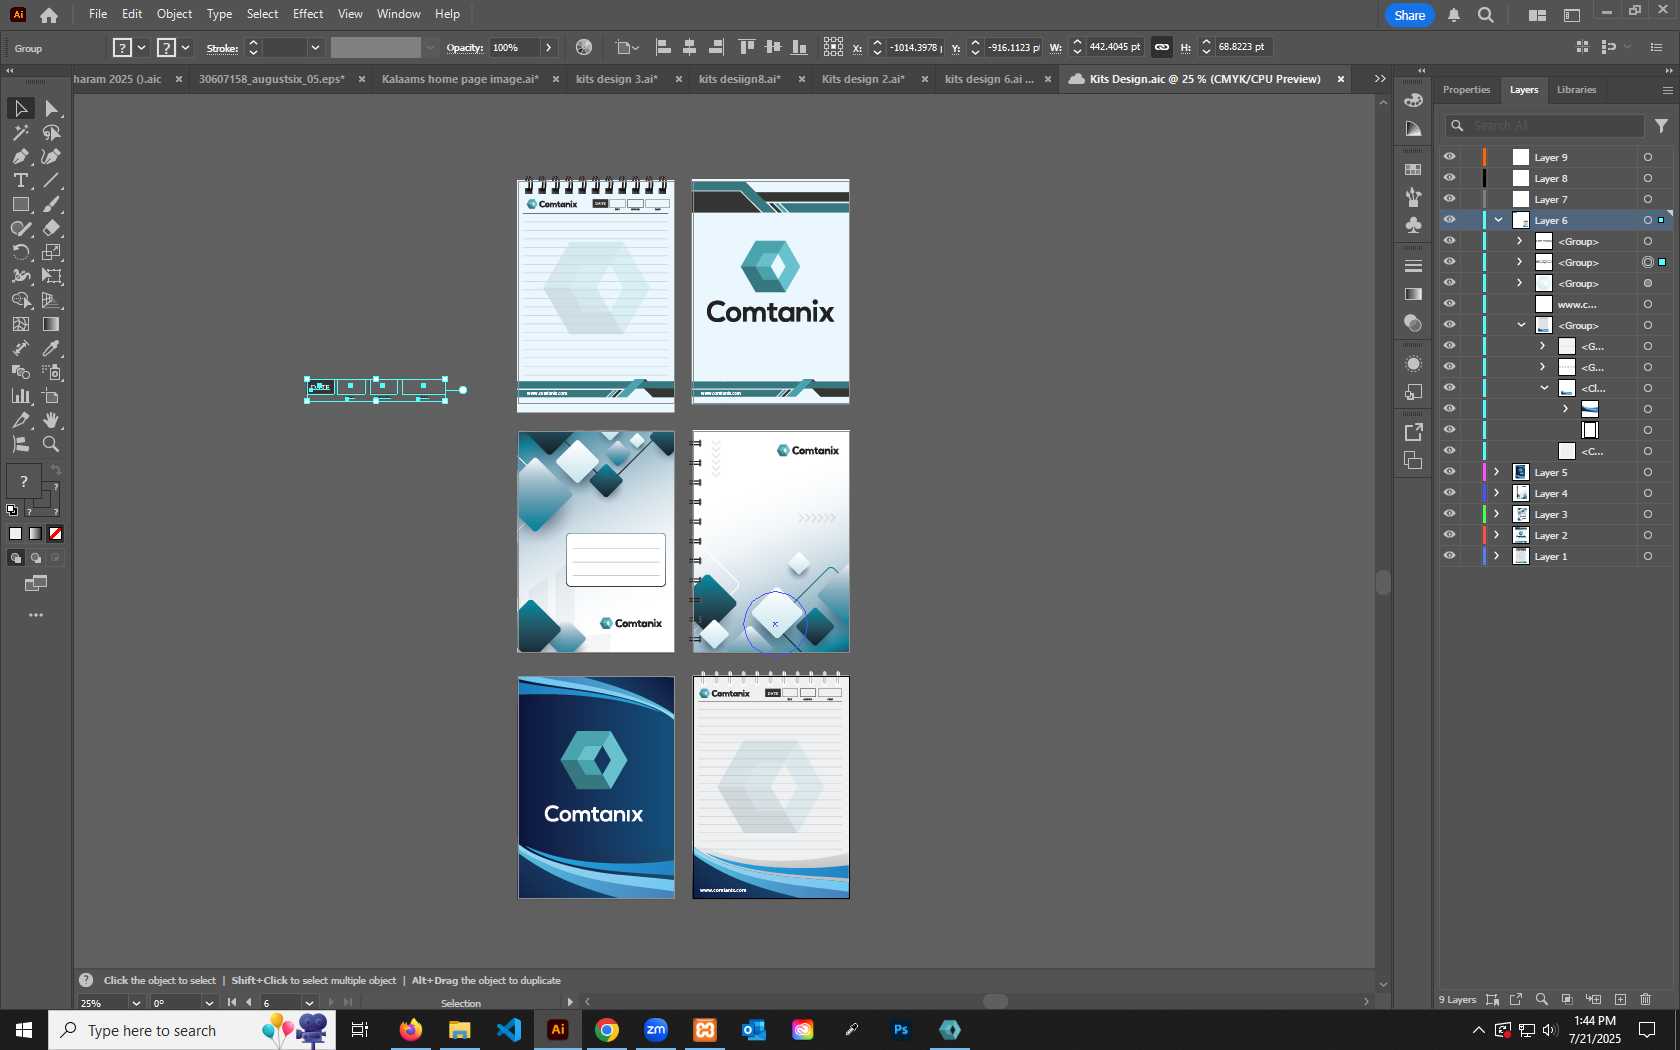Select the Selection tool arrow
The height and width of the screenshot is (1050, 1680).
pos(20,108)
